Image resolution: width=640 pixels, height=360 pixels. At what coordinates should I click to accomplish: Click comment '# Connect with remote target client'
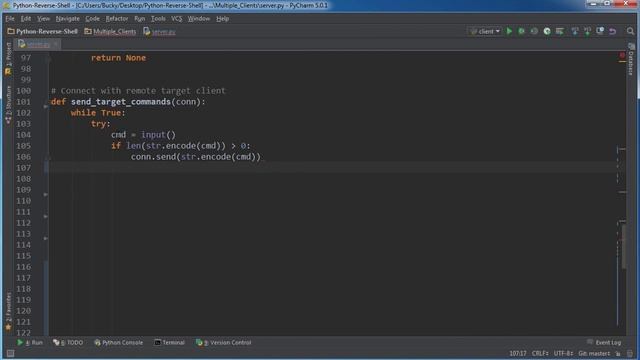click(x=138, y=91)
